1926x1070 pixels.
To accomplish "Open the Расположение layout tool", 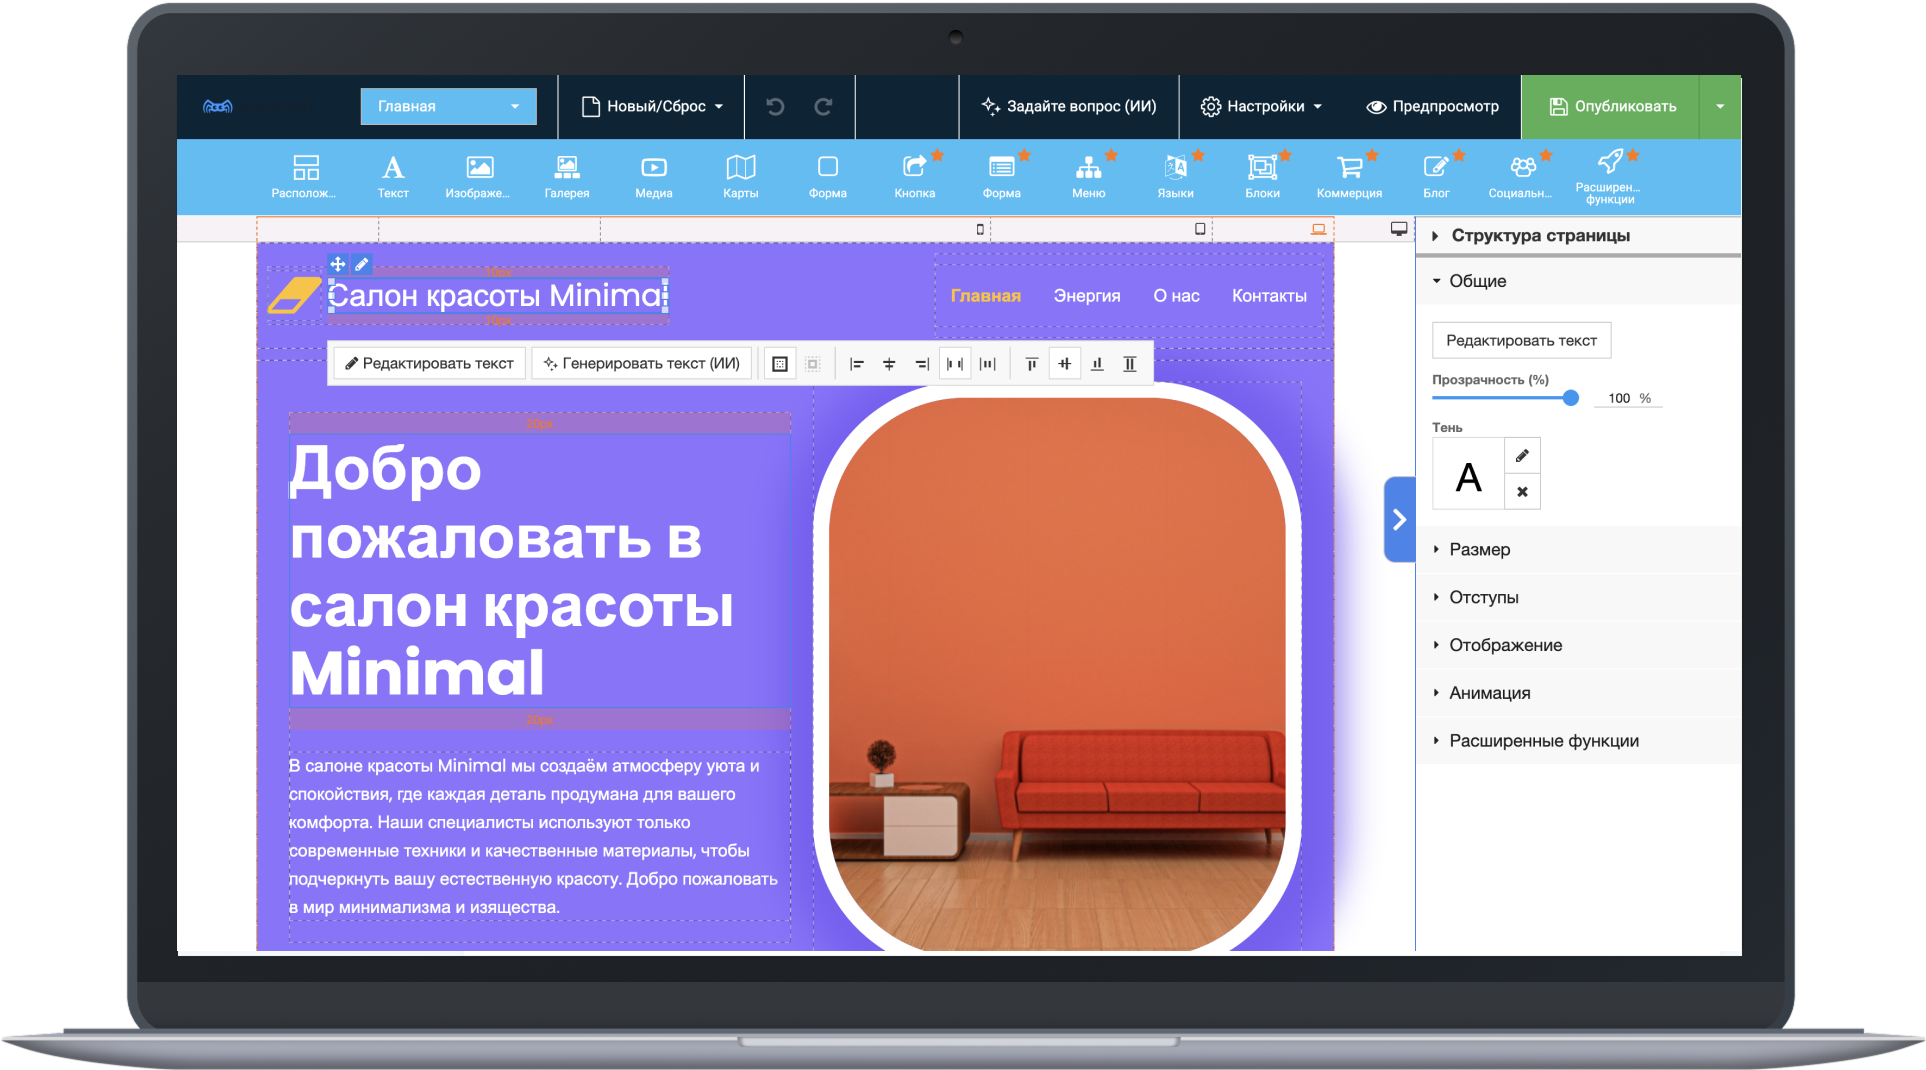I will [305, 176].
